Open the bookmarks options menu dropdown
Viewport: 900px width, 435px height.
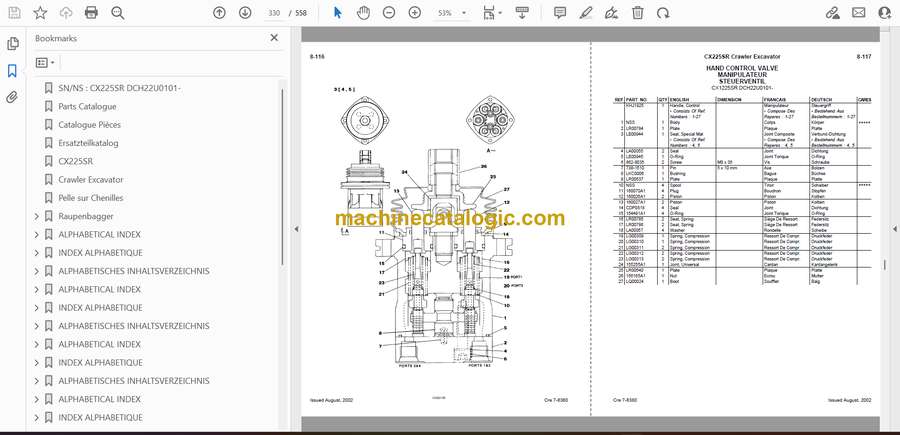45,63
